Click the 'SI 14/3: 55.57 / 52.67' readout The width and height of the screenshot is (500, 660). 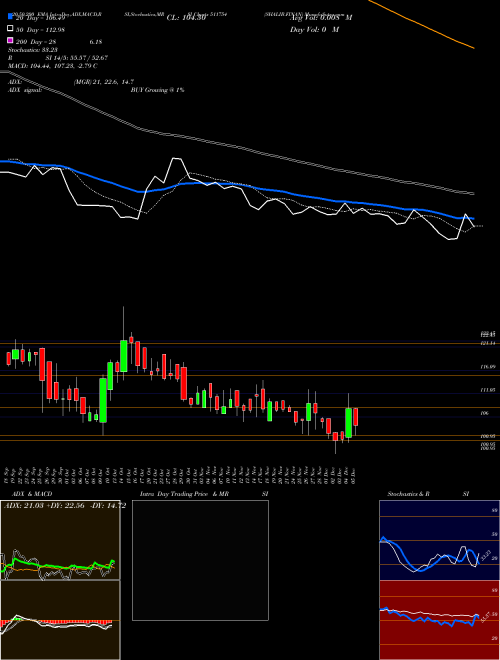point(77,58)
